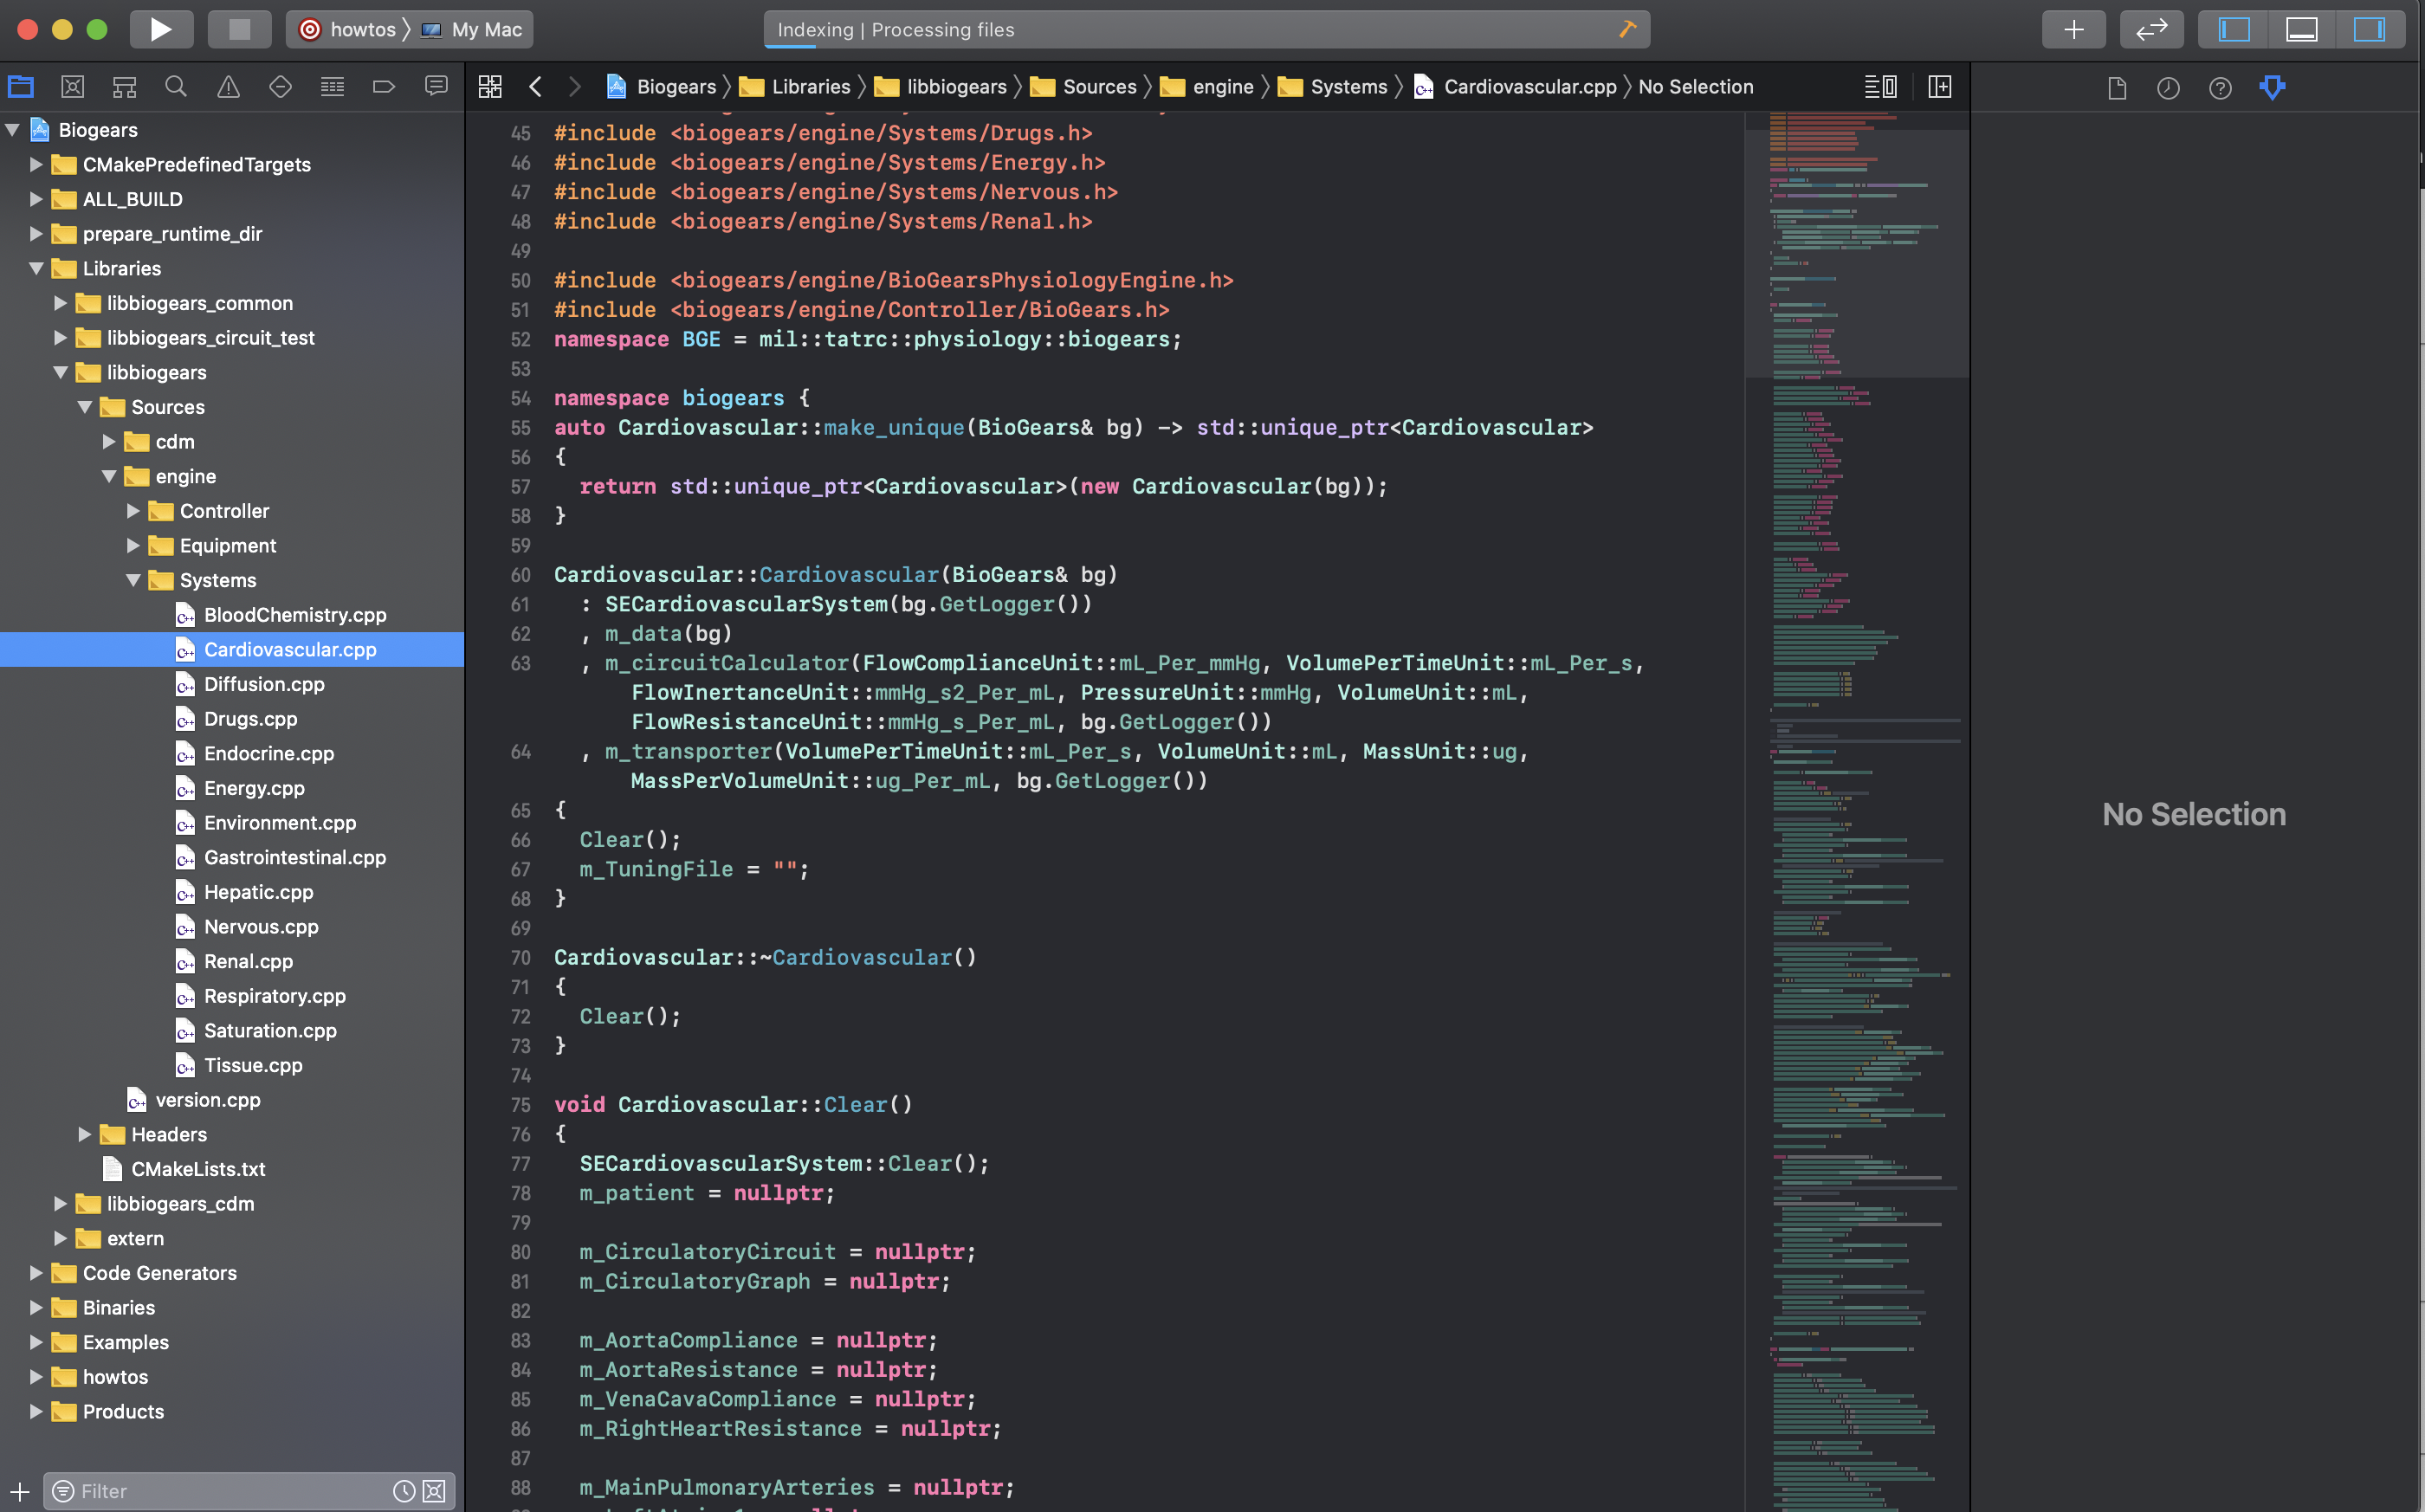Open the related items grid menu

pyautogui.click(x=490, y=87)
